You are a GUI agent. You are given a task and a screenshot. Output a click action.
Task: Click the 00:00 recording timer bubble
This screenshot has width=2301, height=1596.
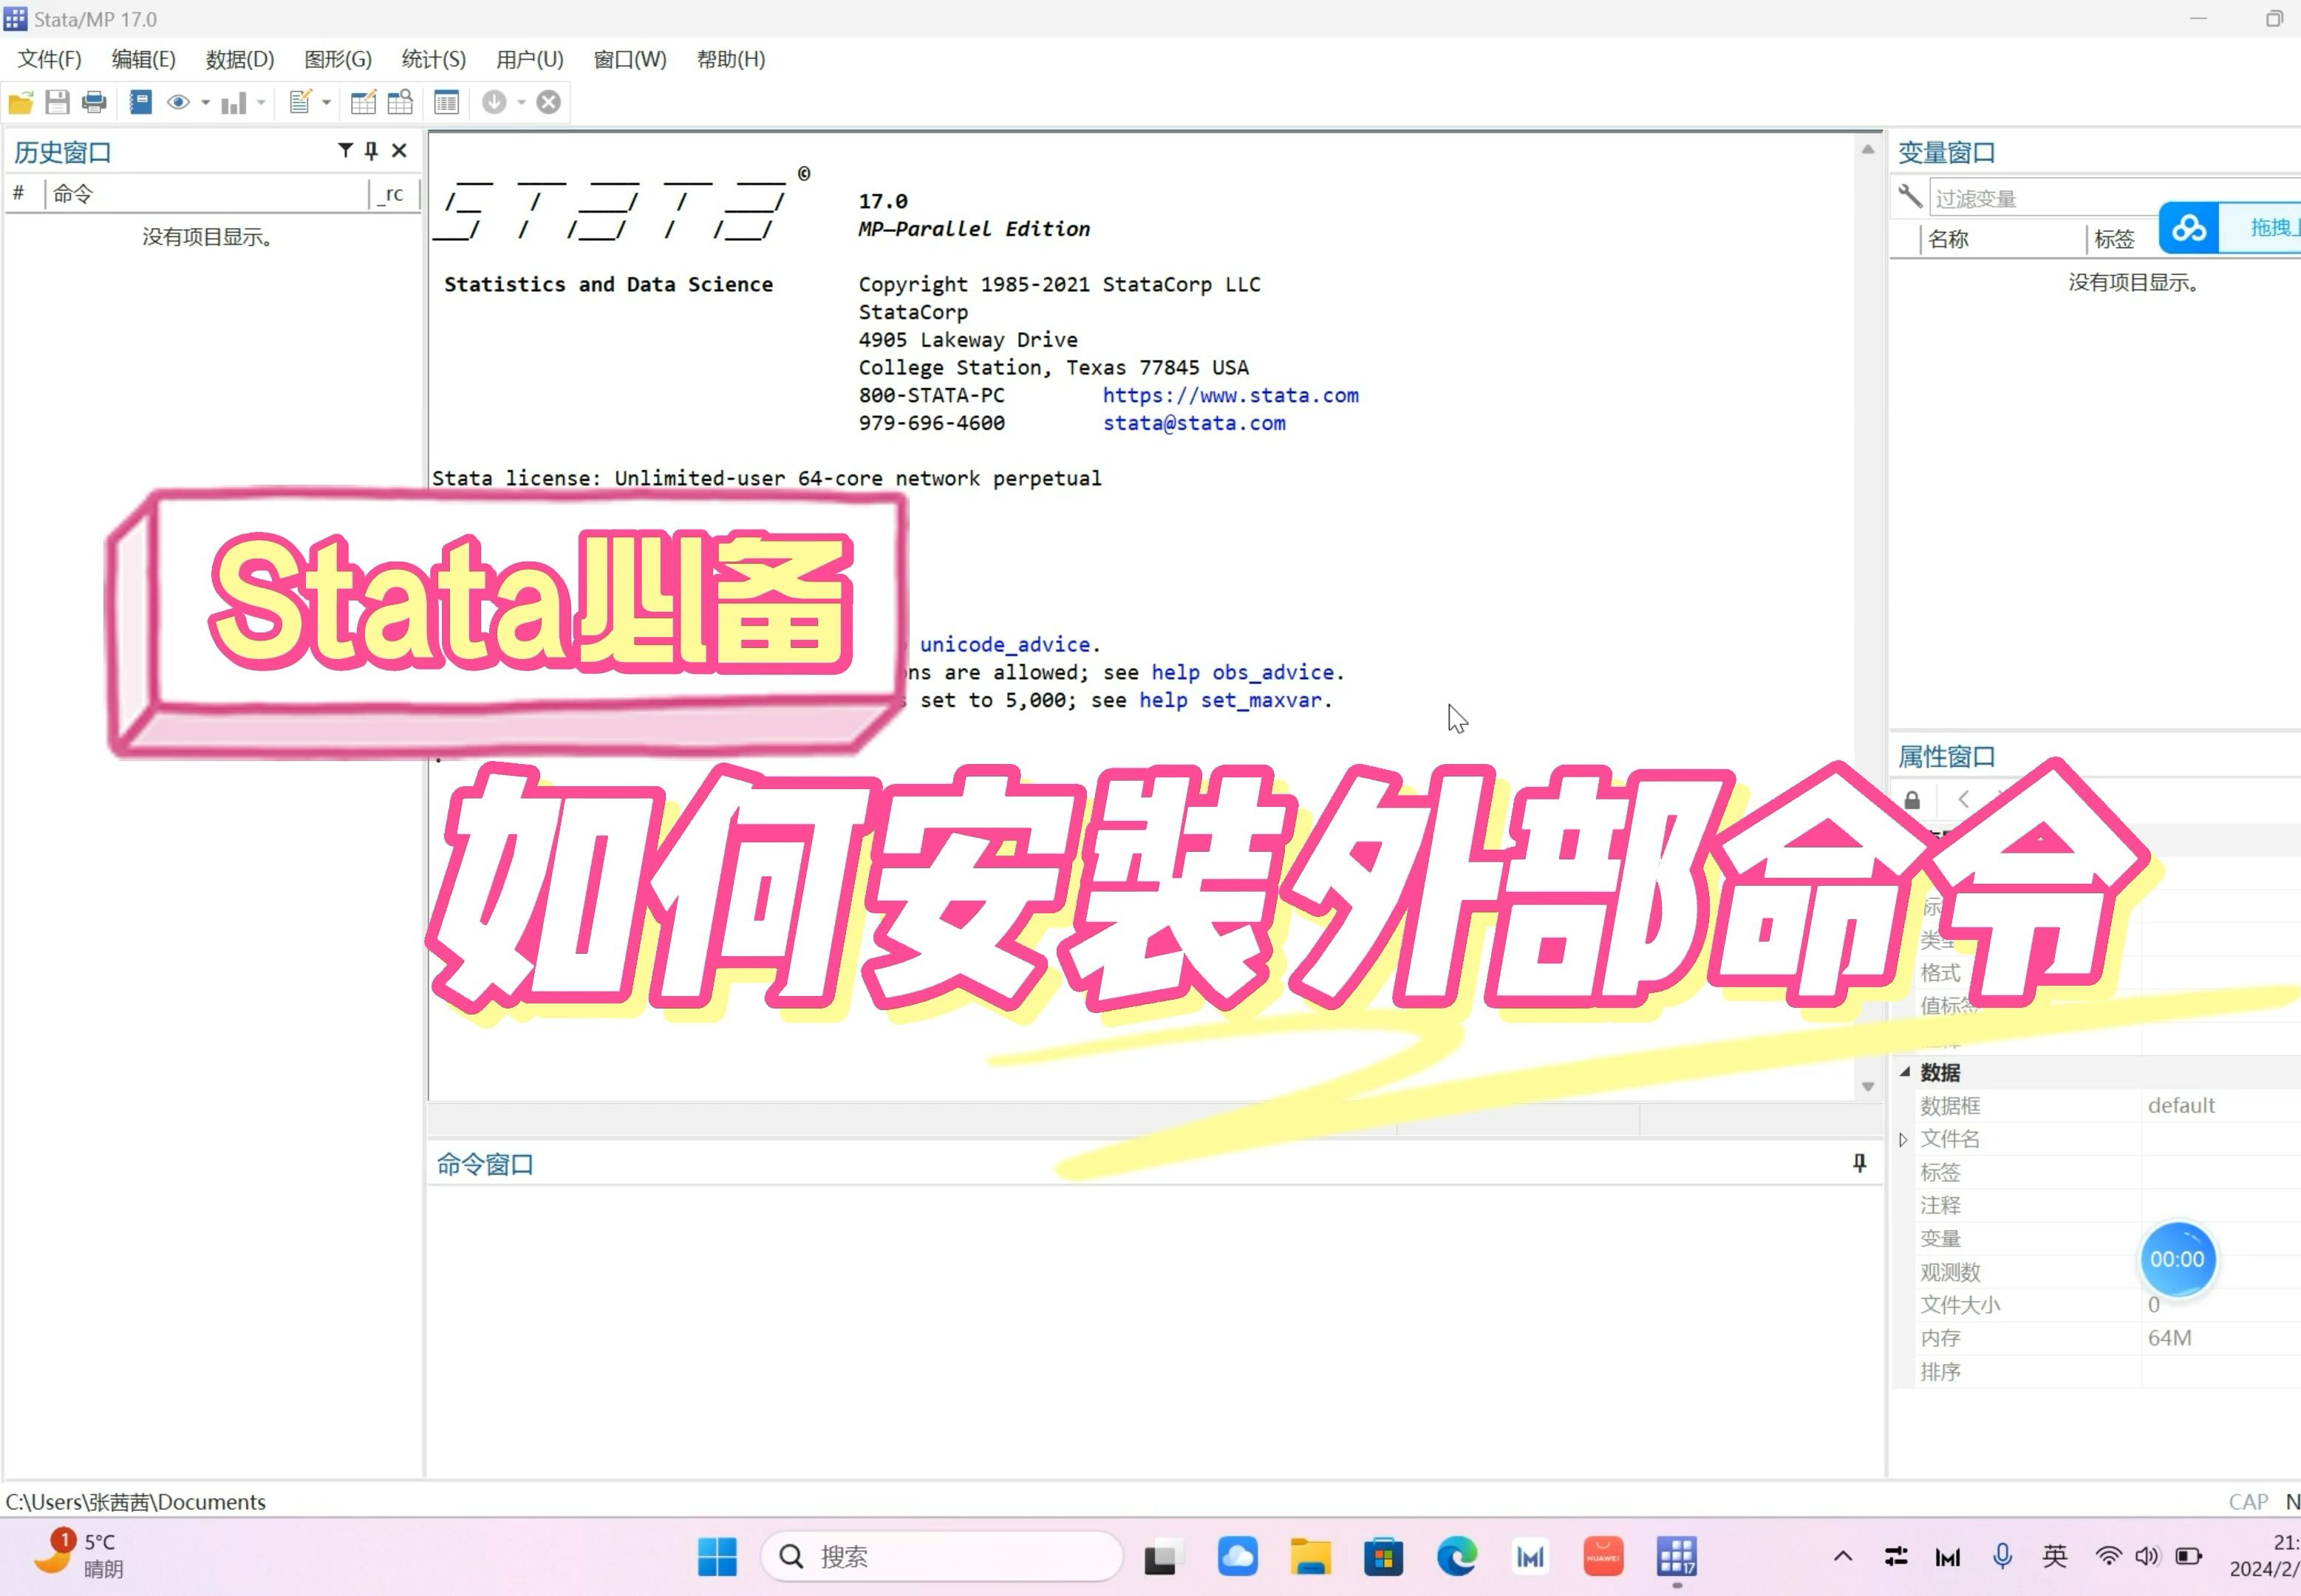2177,1259
